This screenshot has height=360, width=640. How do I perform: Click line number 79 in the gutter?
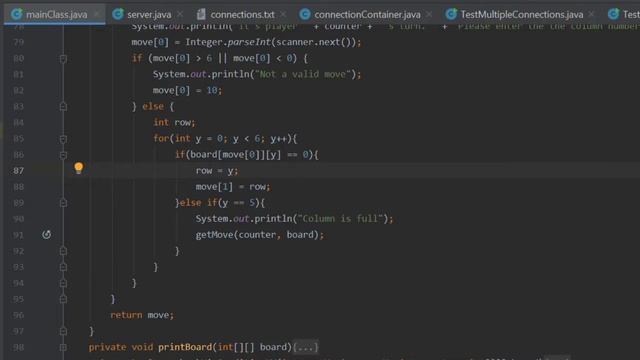pos(18,42)
